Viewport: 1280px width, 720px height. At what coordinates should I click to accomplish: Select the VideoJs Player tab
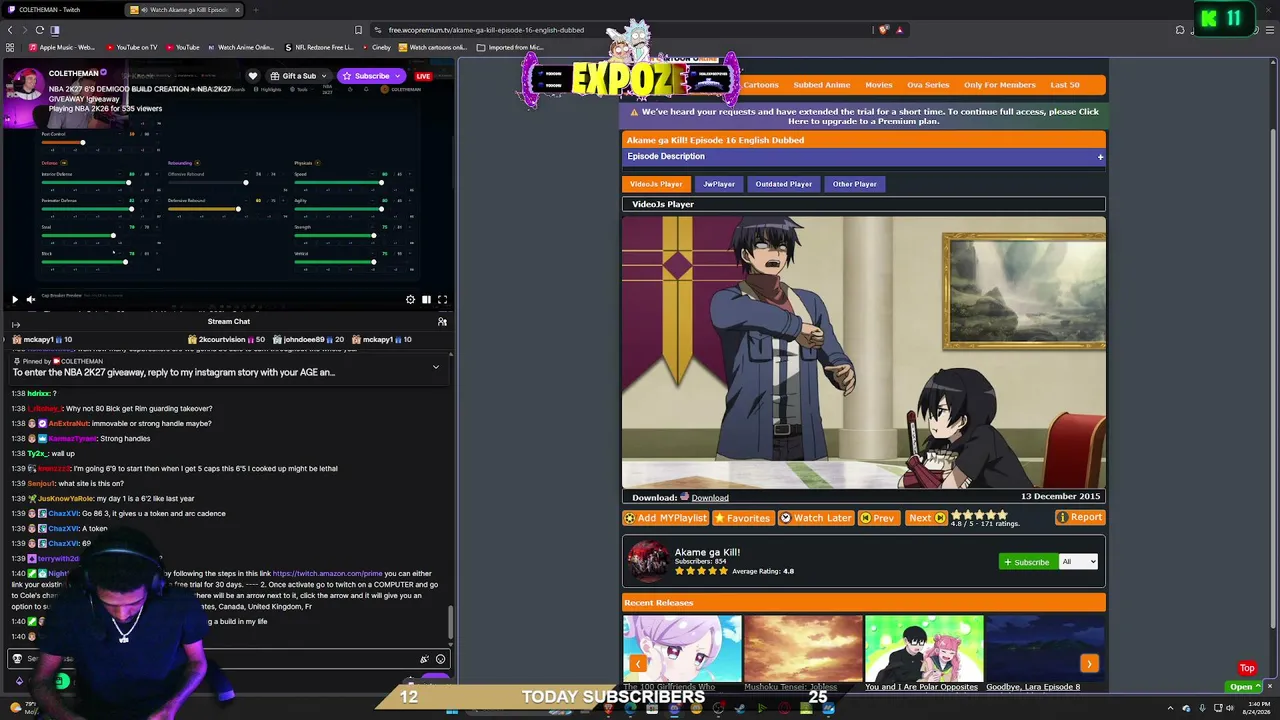[x=656, y=184]
